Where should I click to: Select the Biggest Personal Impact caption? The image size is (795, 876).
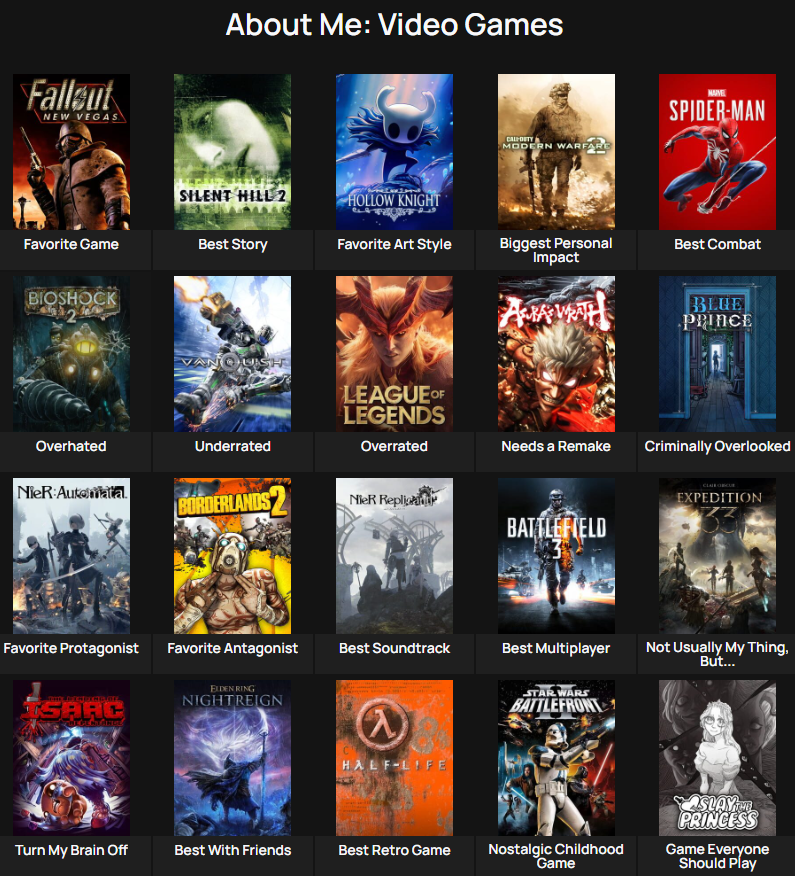pyautogui.click(x=556, y=250)
